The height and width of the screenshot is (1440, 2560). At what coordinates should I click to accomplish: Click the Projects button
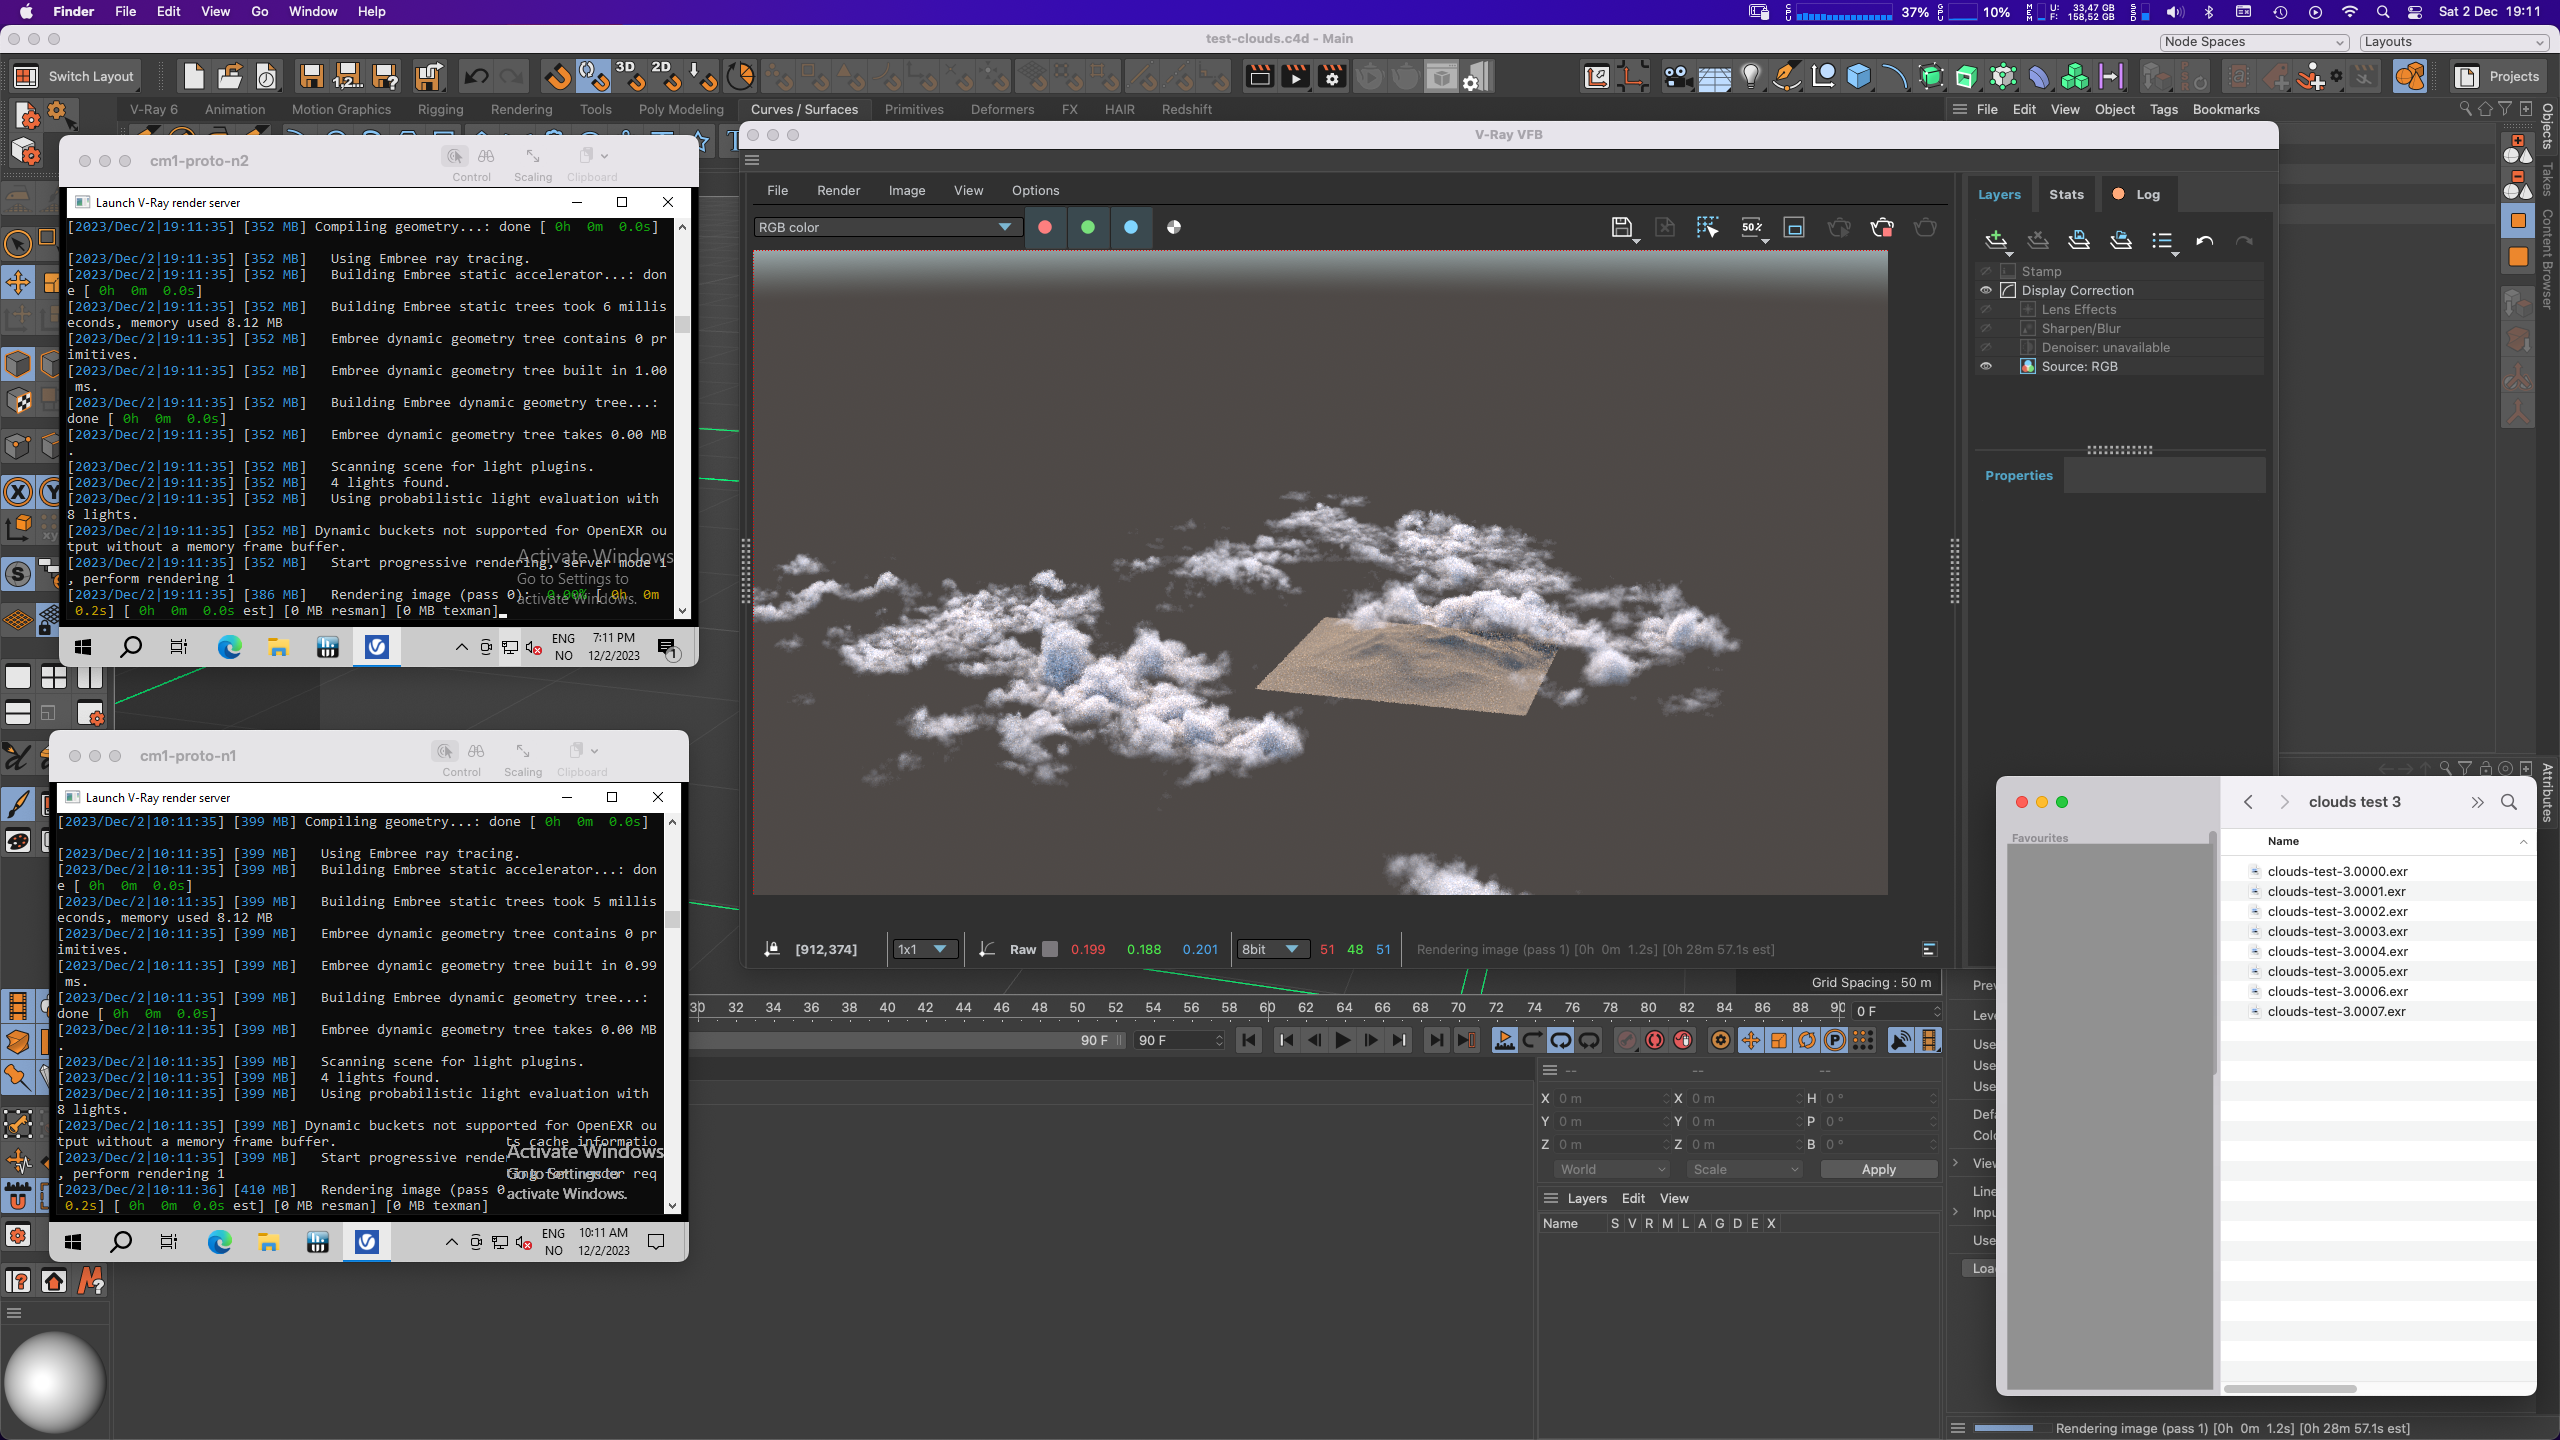pos(2498,76)
